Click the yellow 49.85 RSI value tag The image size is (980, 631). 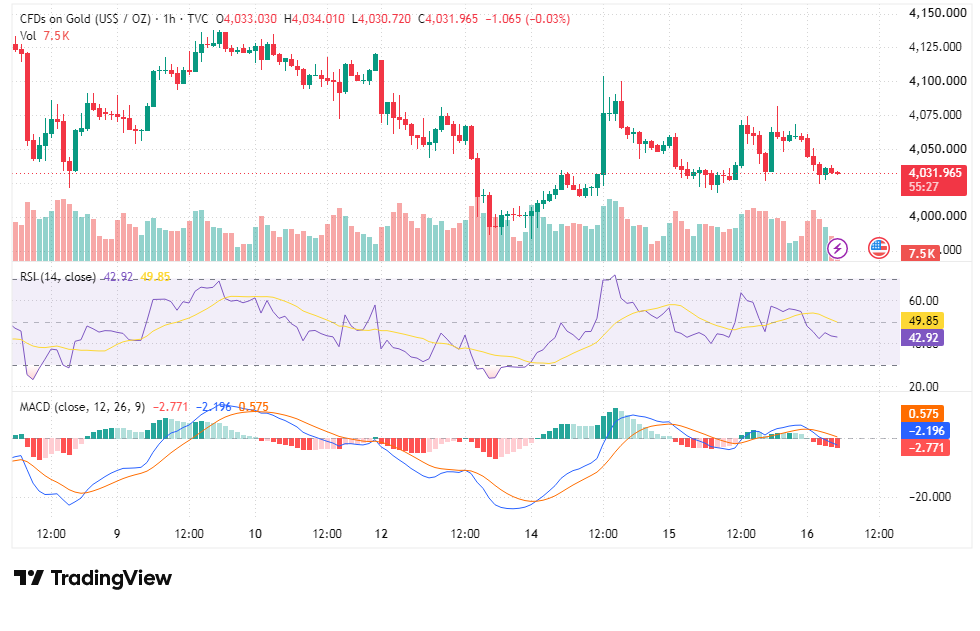click(922, 320)
